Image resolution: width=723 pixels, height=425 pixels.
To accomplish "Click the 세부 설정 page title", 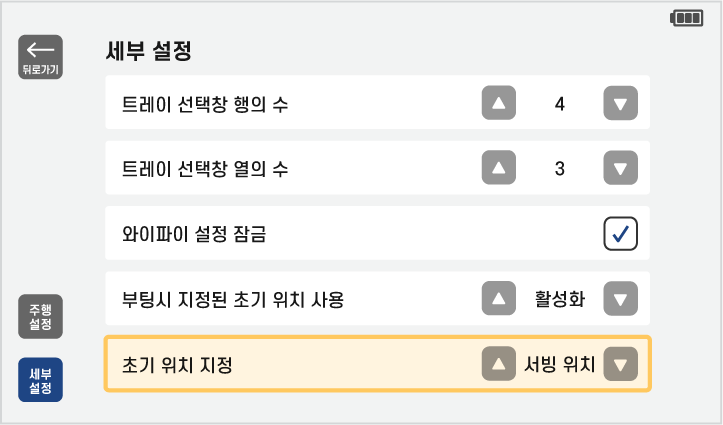I will tap(148, 51).
